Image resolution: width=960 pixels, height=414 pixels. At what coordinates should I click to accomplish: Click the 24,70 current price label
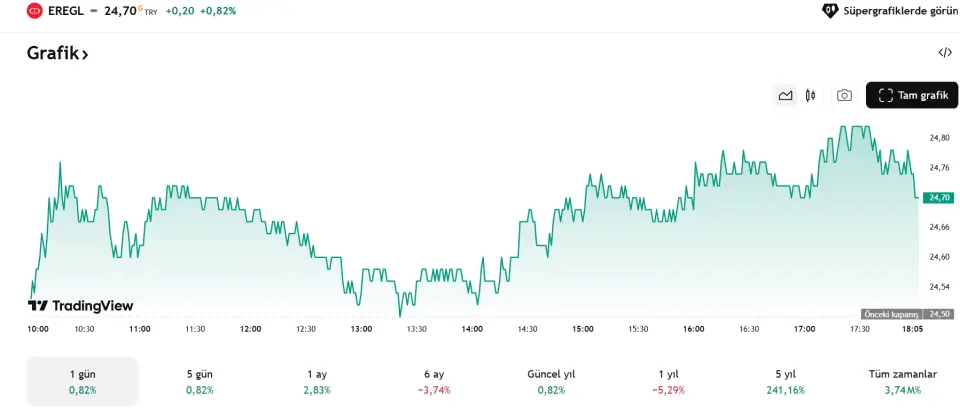tap(939, 198)
